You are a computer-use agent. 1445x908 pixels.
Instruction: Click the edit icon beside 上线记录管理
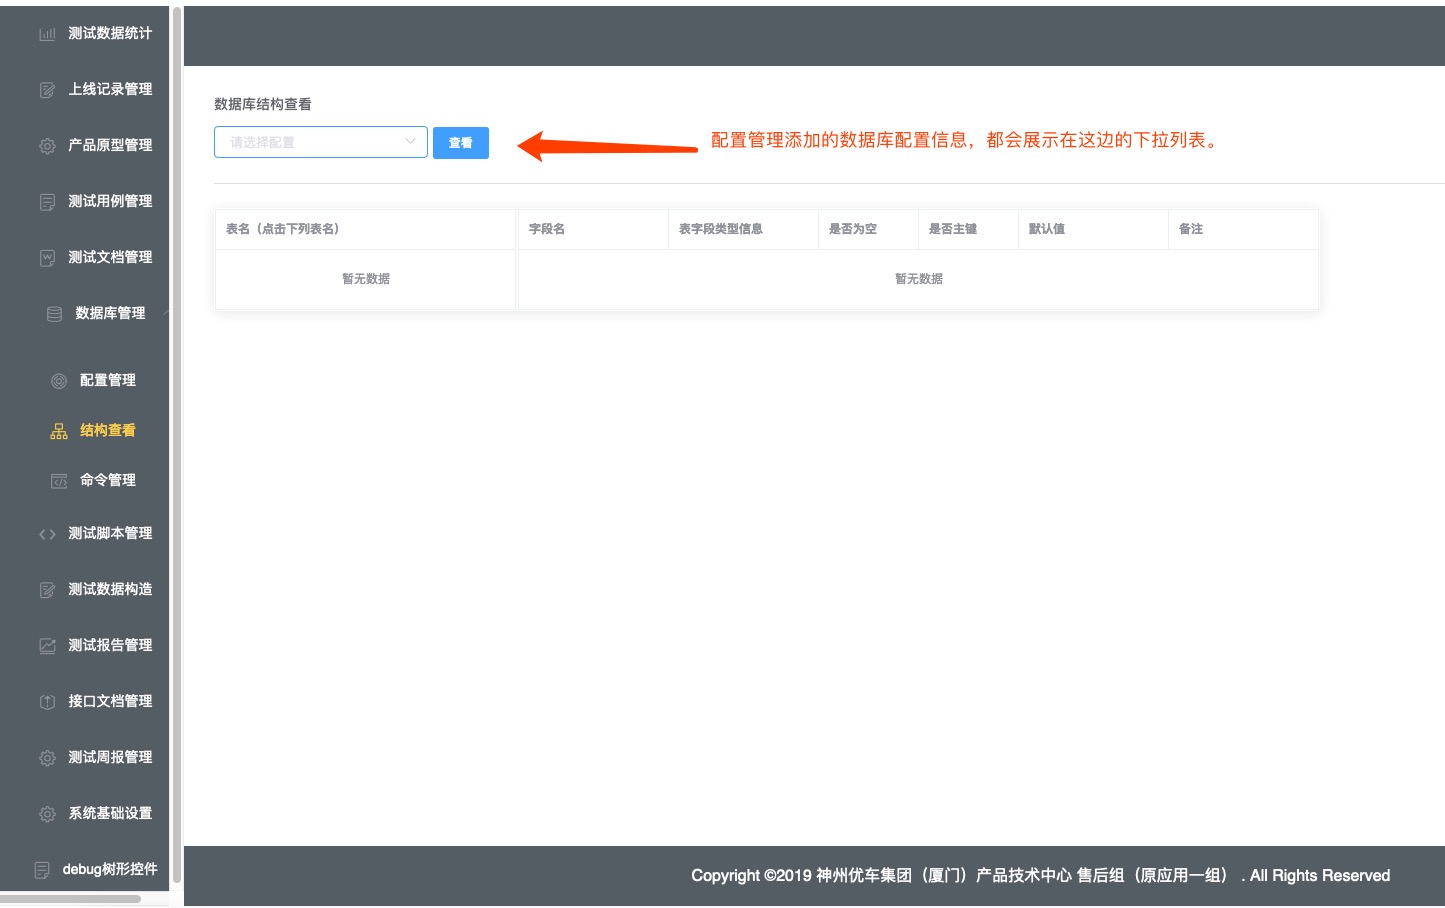tap(47, 90)
